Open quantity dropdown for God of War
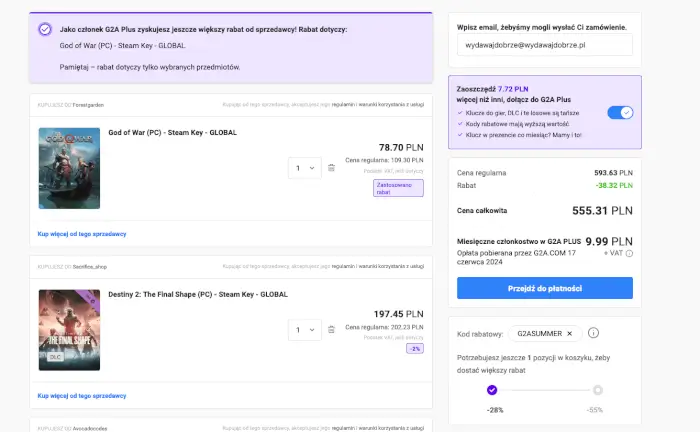The height and width of the screenshot is (432, 700). coord(304,167)
